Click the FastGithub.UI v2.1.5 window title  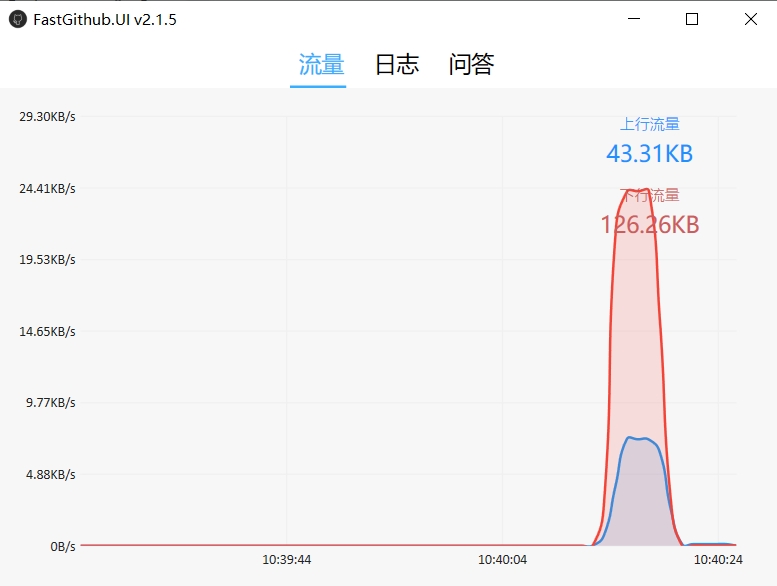coord(105,20)
